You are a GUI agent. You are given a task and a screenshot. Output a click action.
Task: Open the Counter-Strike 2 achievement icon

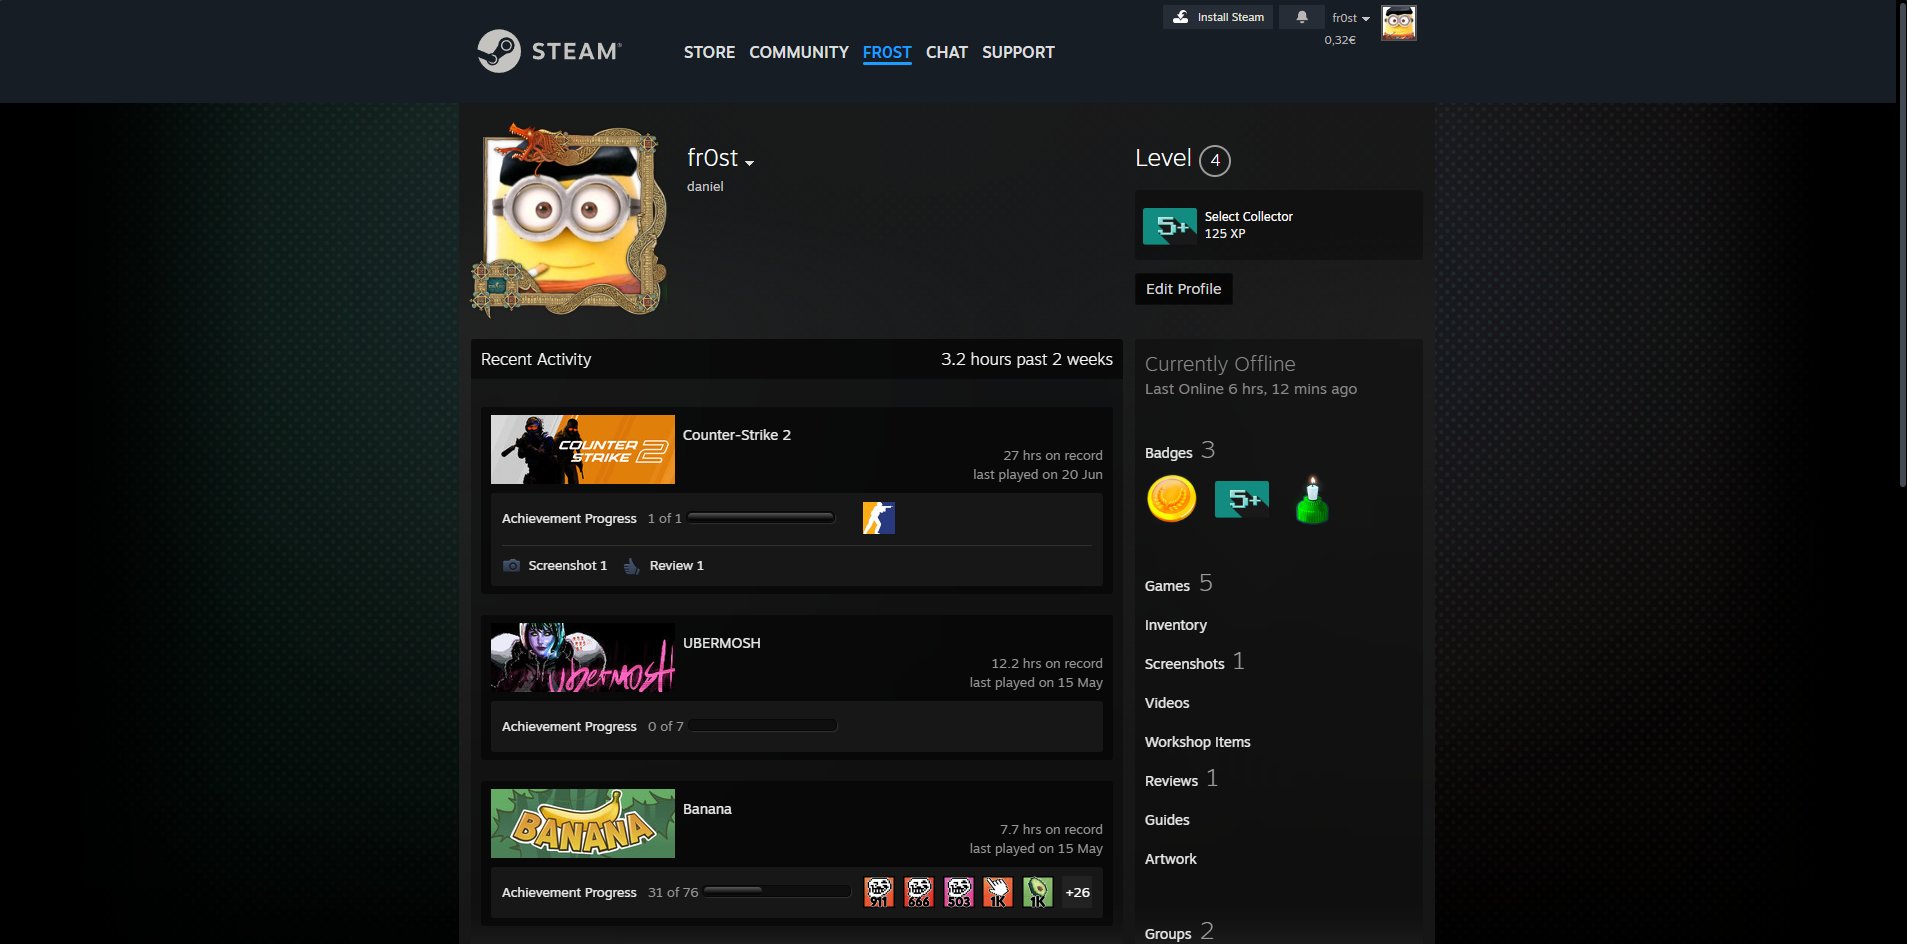pos(879,518)
